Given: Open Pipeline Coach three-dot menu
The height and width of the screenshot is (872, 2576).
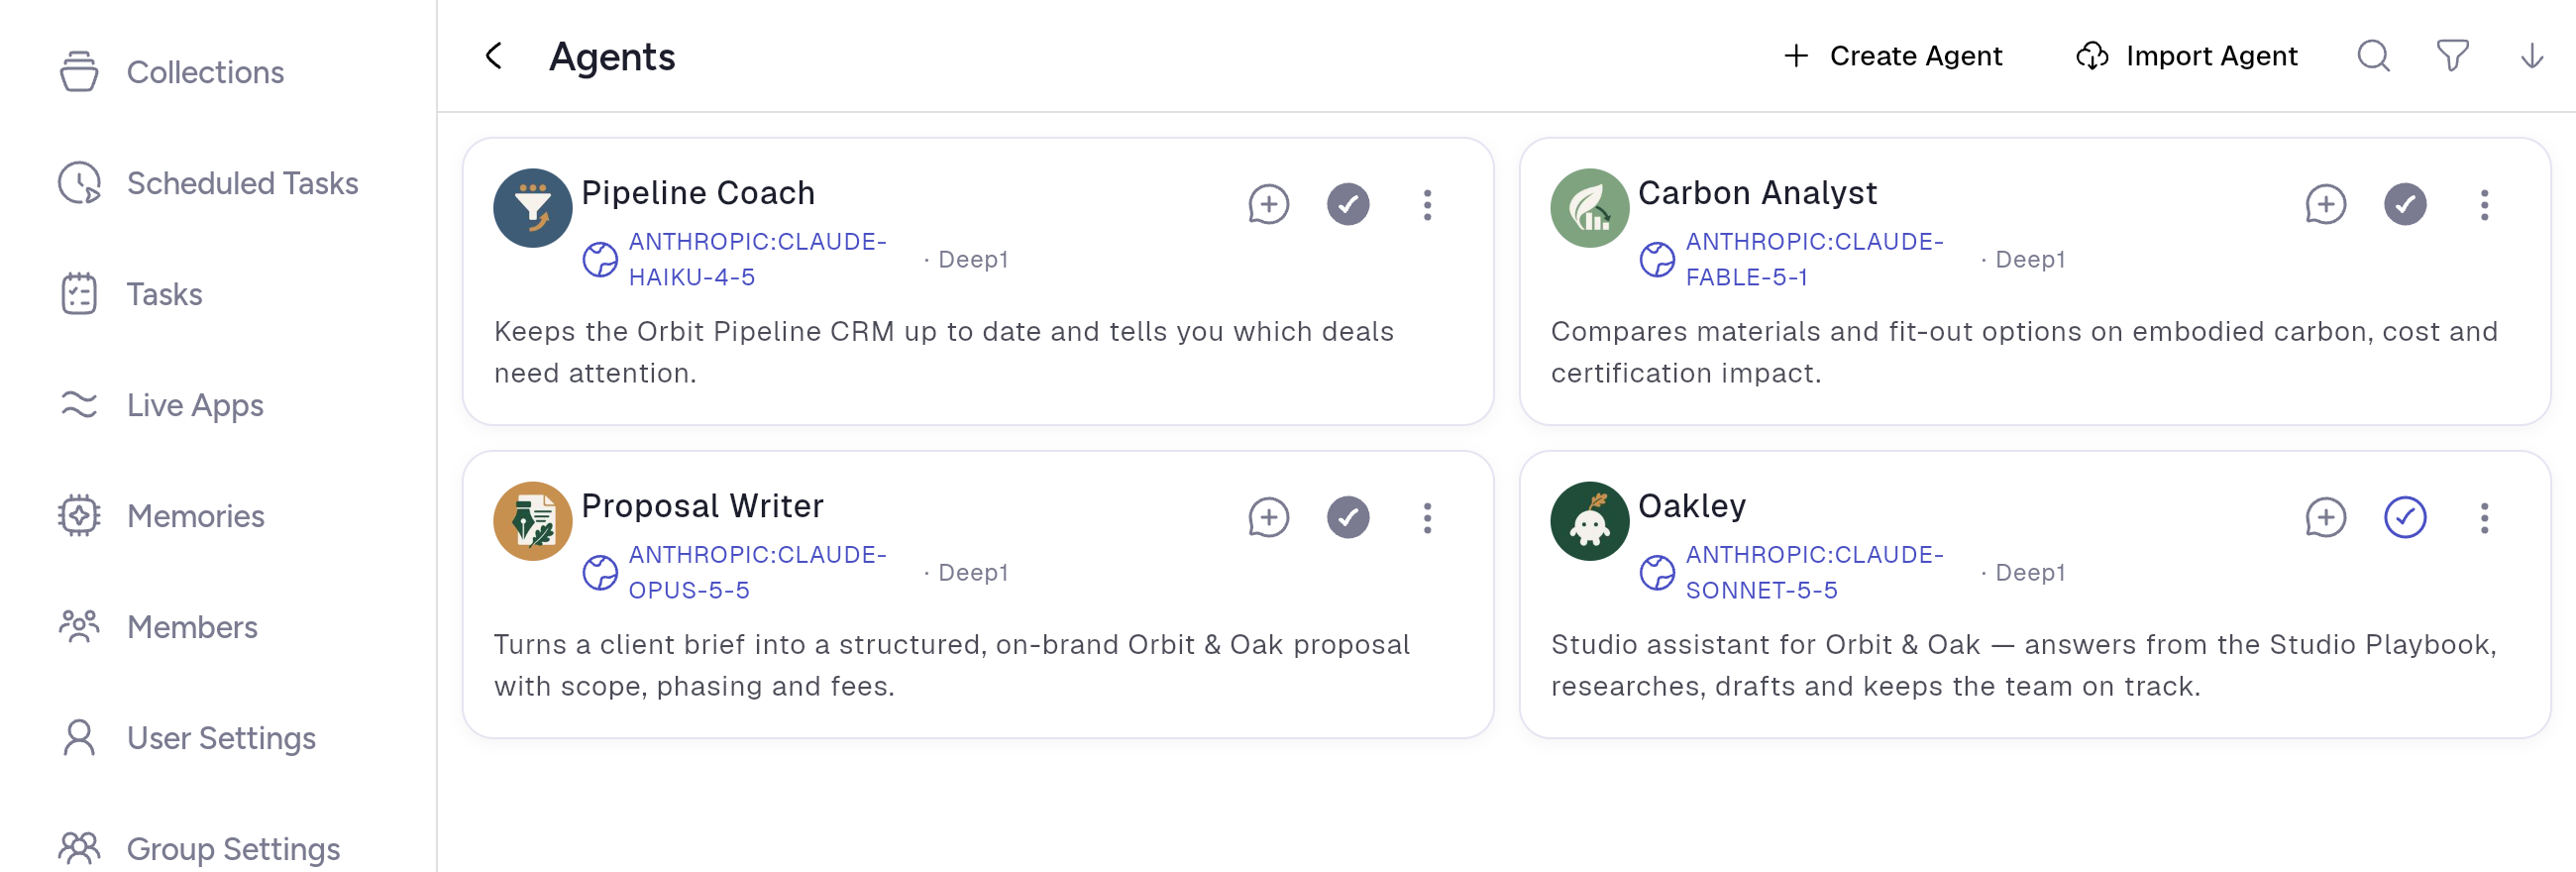Looking at the screenshot, I should click(x=1427, y=205).
